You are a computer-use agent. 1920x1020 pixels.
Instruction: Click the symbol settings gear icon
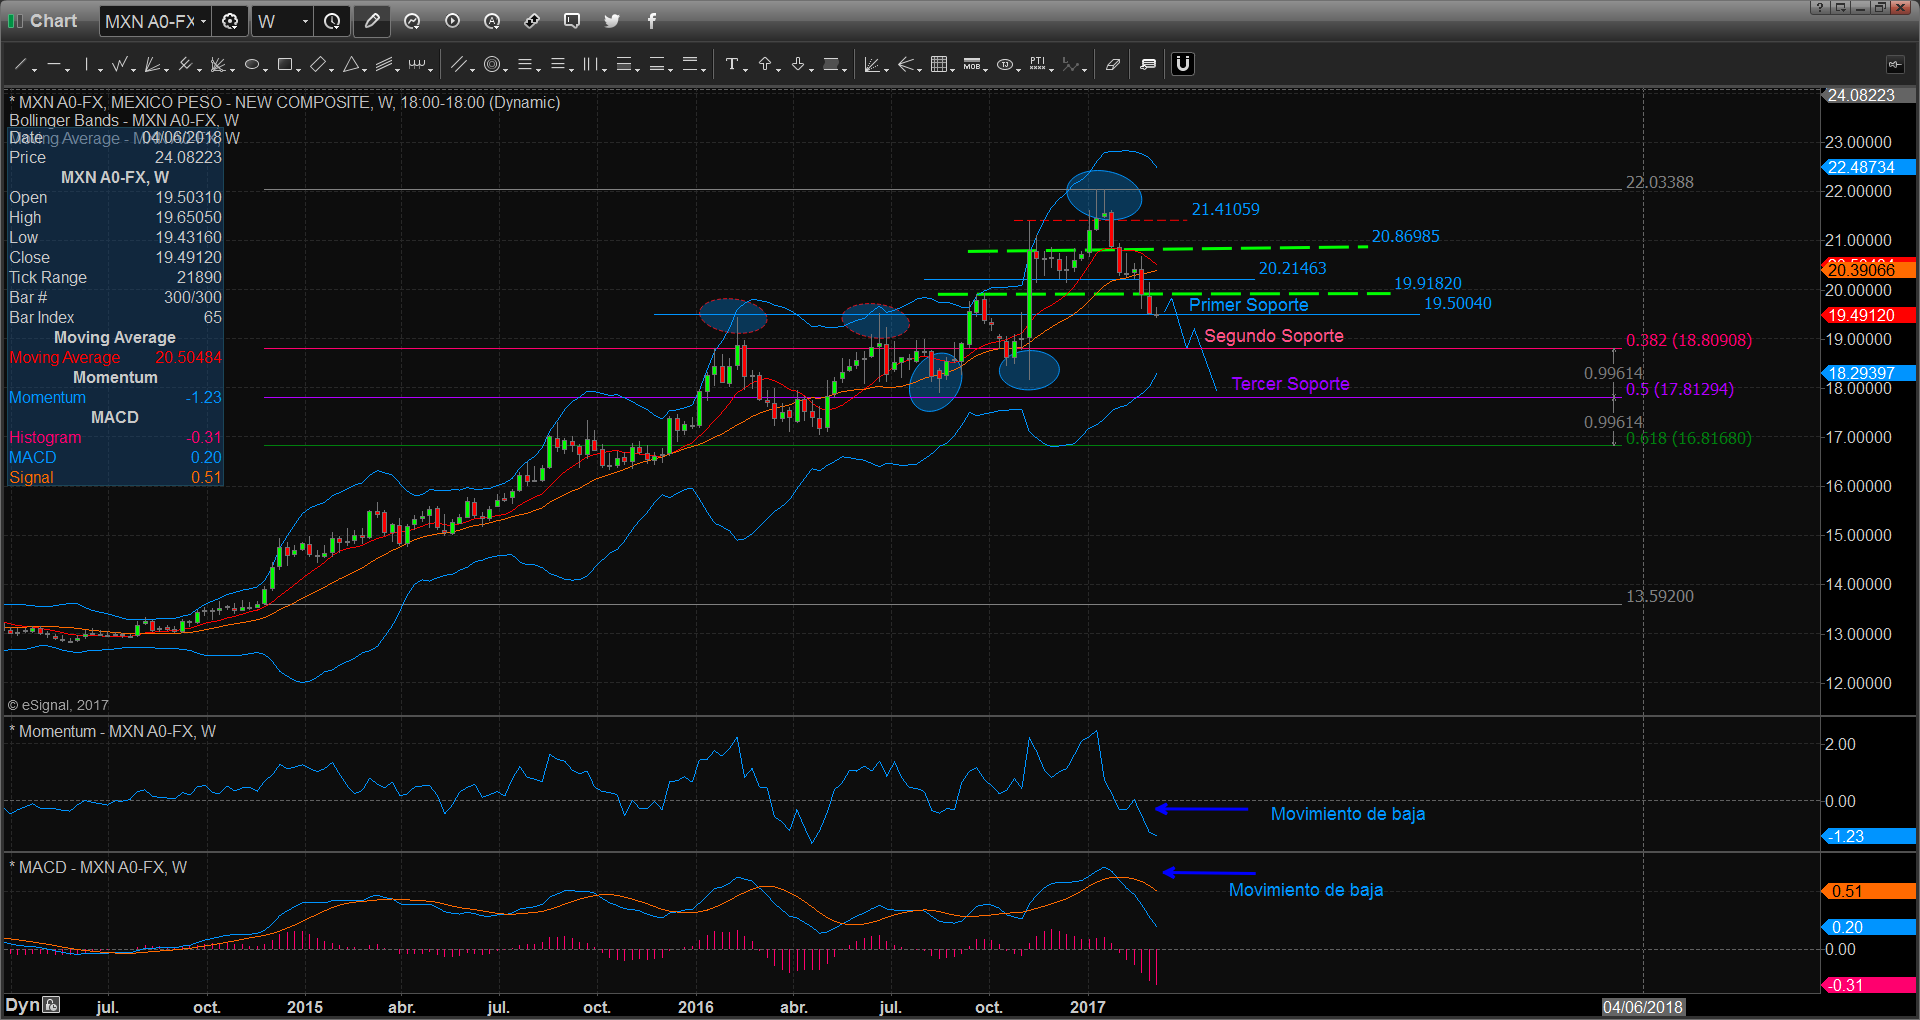230,21
